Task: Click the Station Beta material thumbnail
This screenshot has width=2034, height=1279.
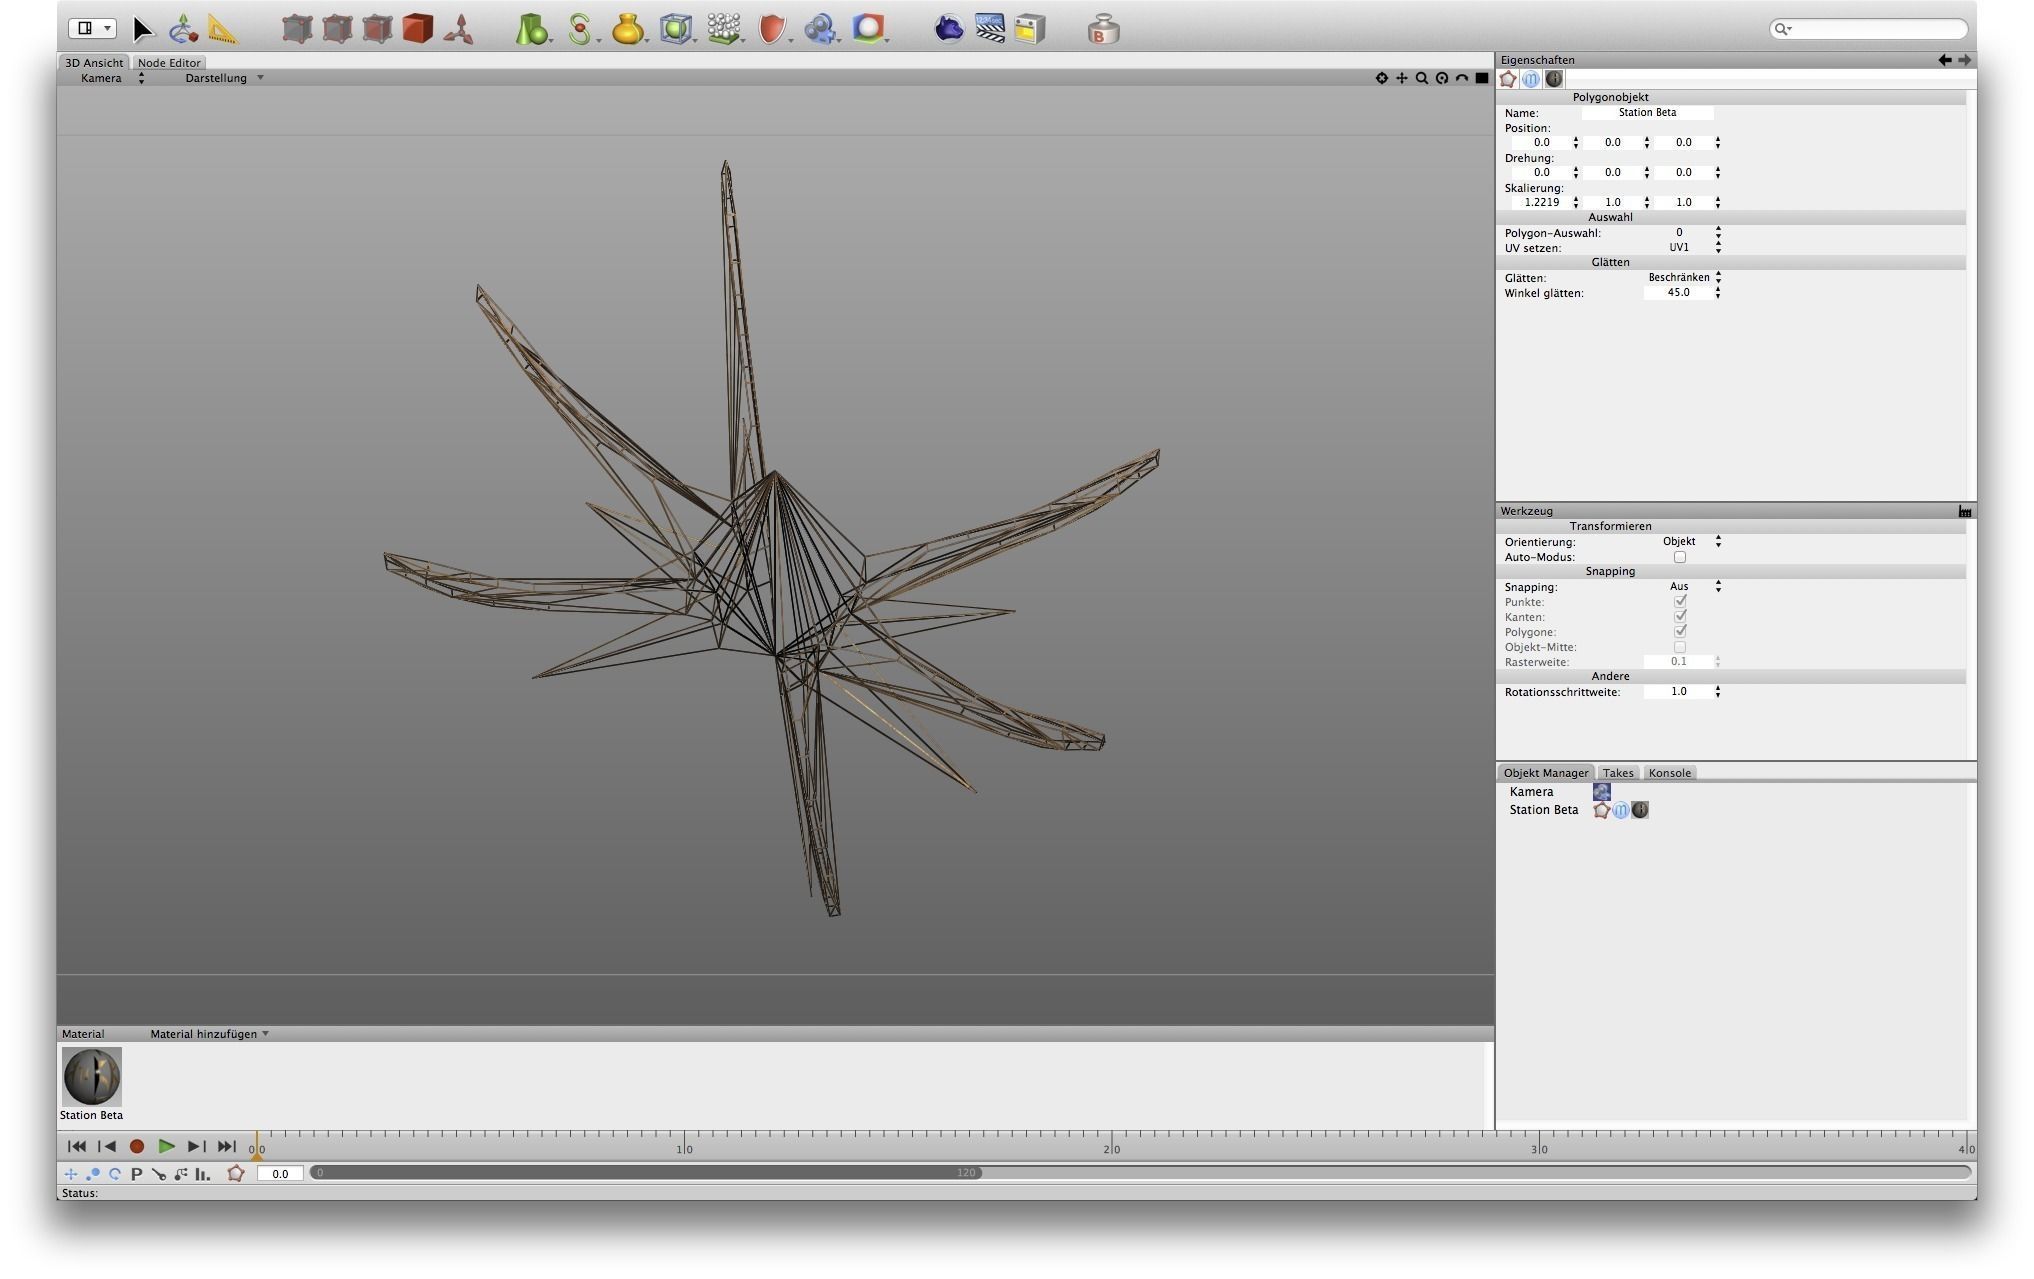Action: point(91,1076)
